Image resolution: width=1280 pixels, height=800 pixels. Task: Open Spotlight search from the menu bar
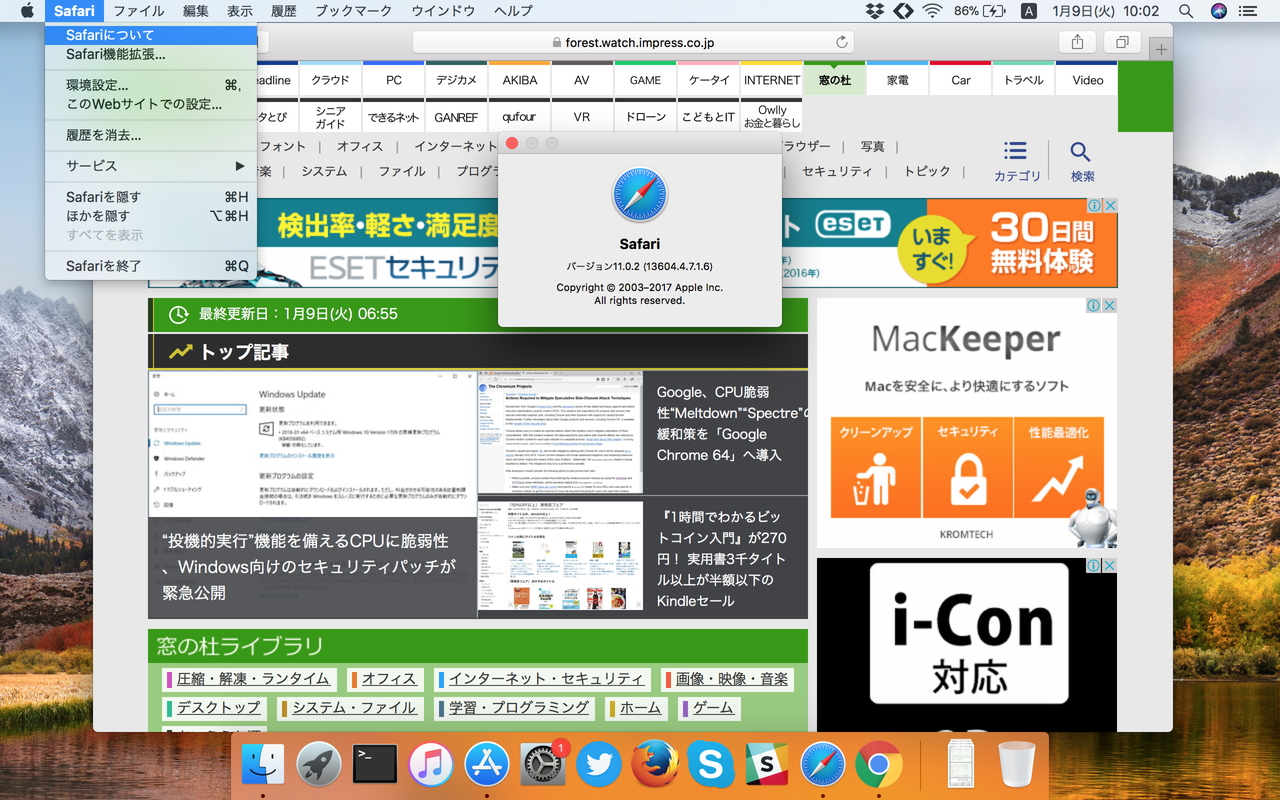coord(1186,11)
